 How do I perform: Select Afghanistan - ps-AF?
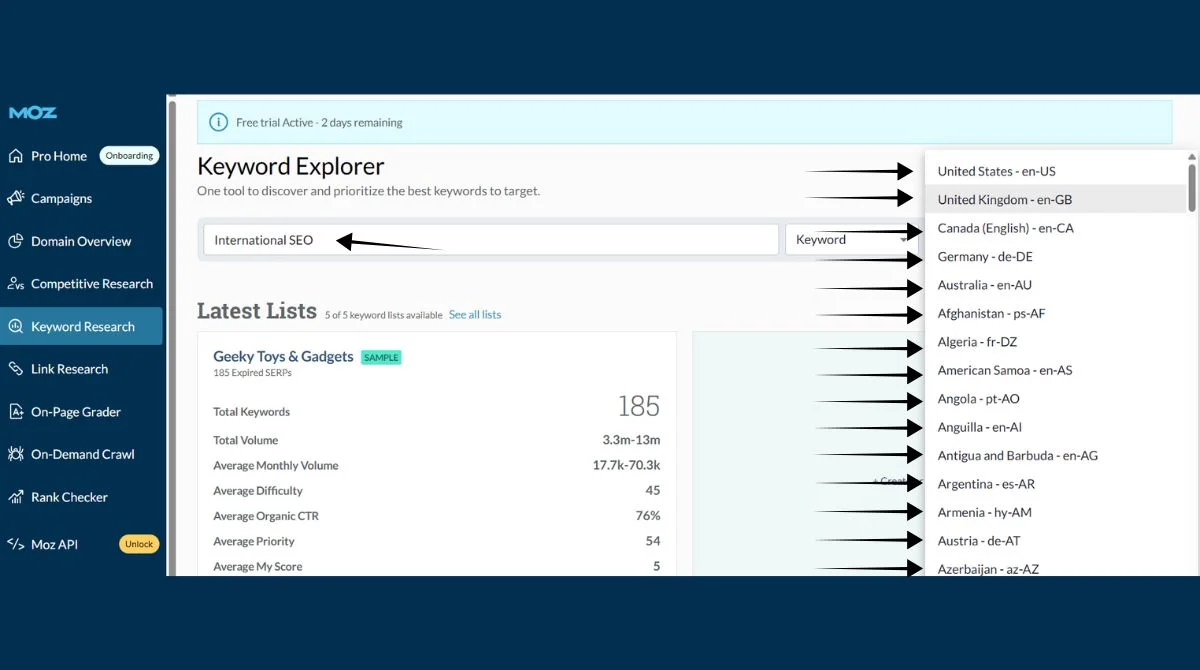1056,313
